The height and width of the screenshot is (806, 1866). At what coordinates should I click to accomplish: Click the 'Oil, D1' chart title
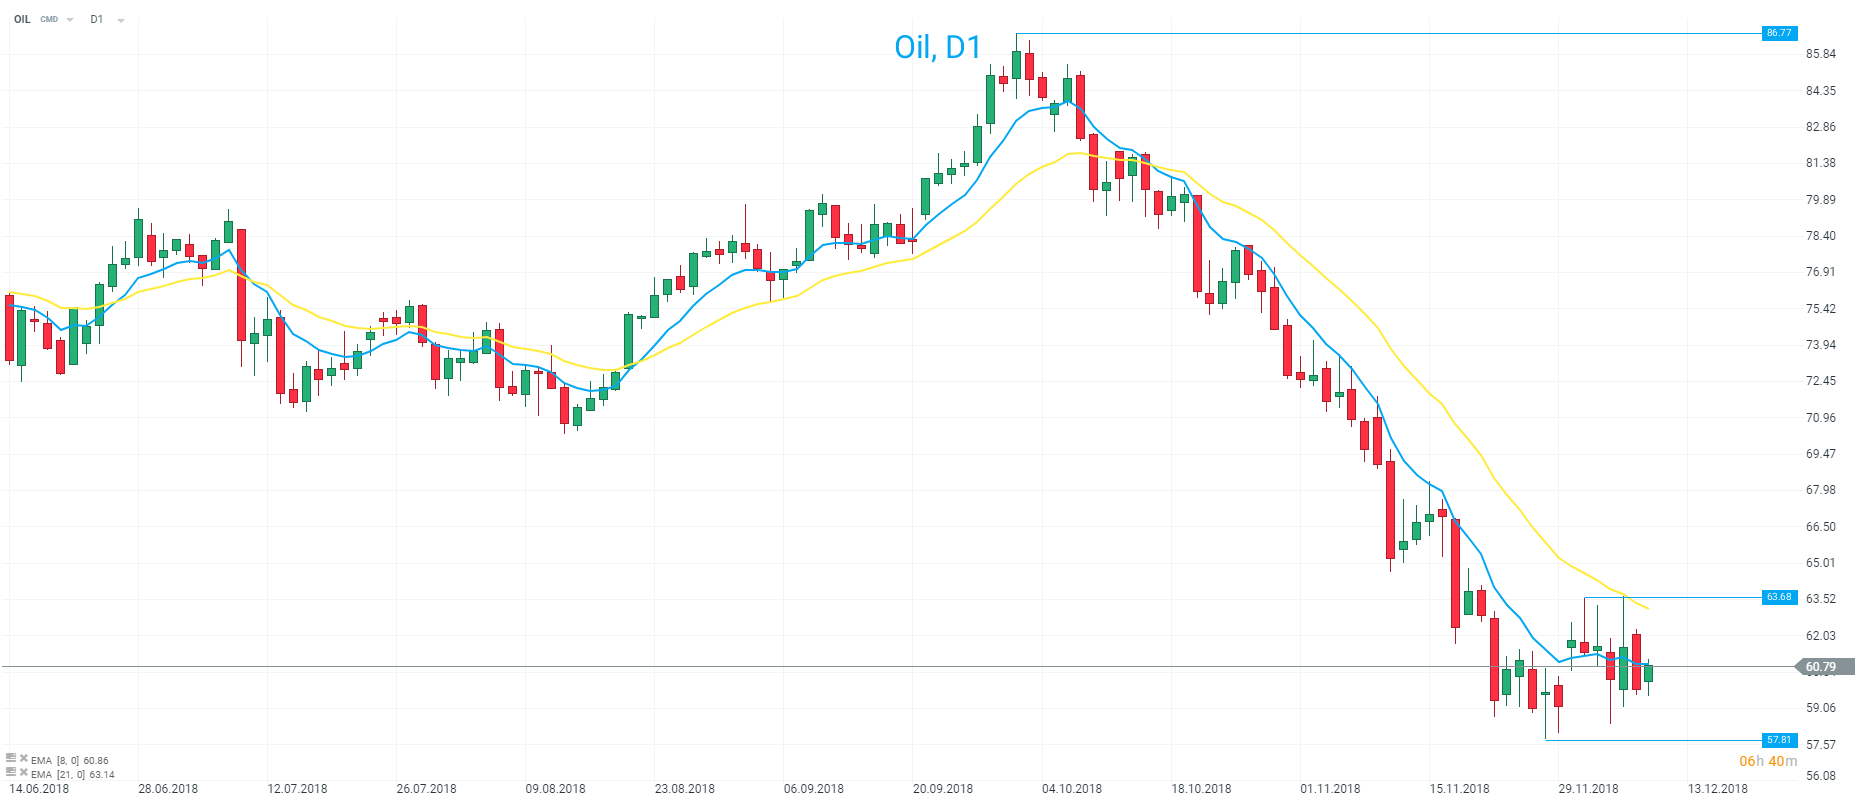(x=937, y=47)
